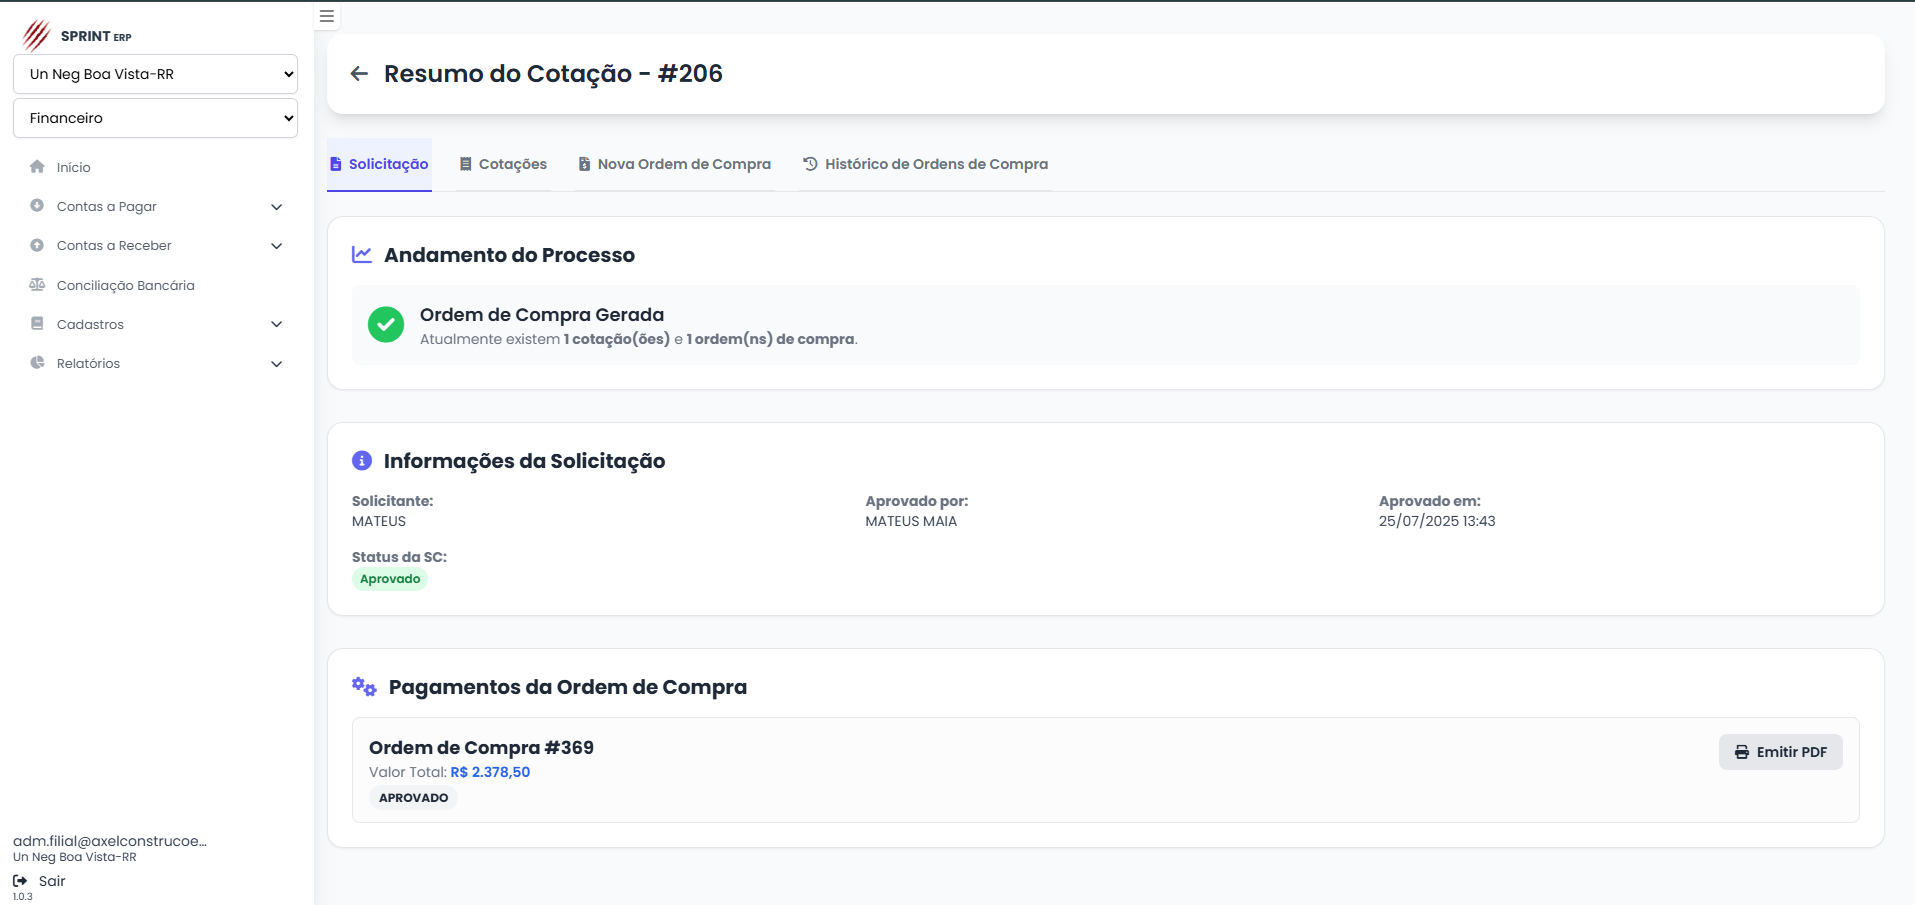Expand the Contas a Receber chevron
The width and height of the screenshot is (1915, 905).
[277, 246]
